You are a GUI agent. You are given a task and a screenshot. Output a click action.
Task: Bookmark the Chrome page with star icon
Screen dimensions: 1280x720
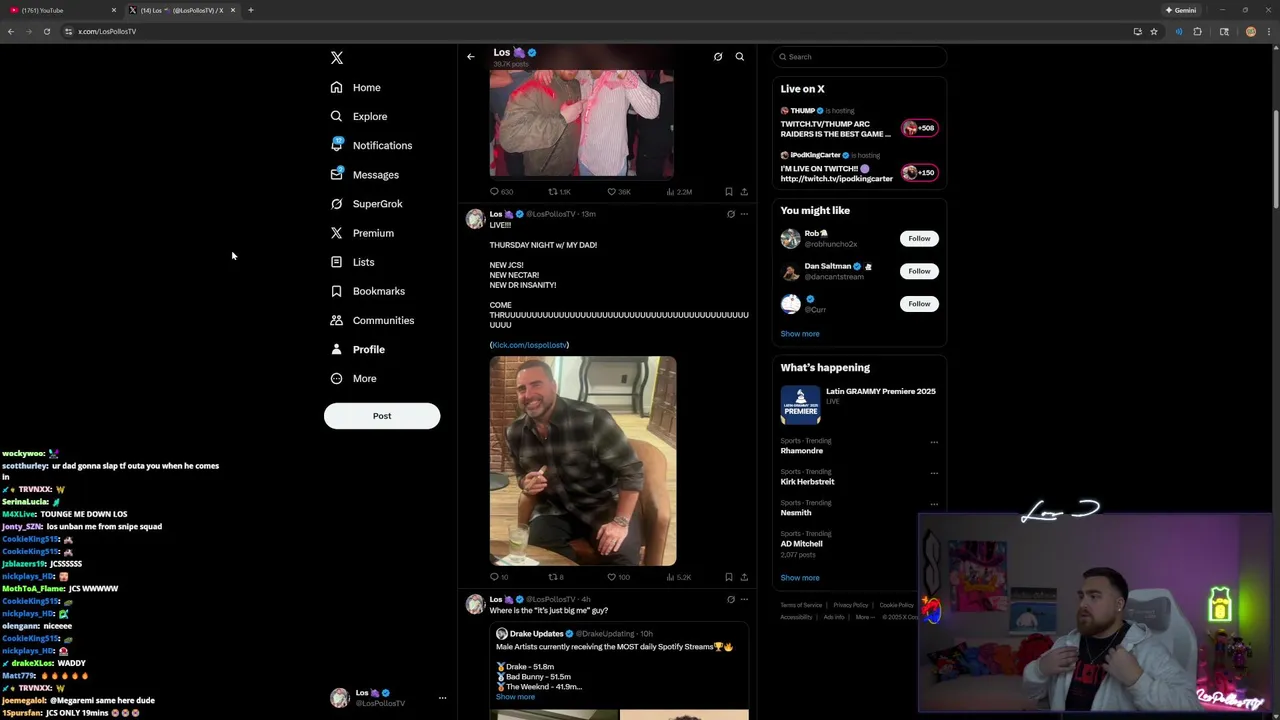pos(1154,31)
